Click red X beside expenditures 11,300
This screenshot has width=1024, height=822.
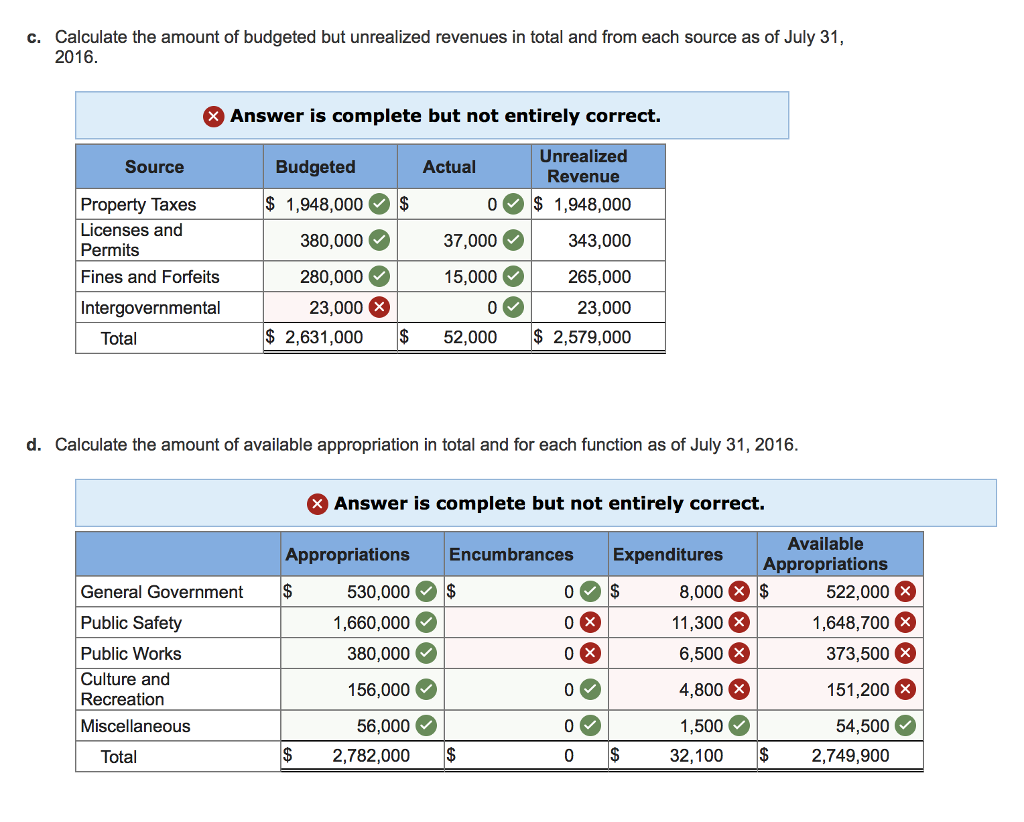739,622
